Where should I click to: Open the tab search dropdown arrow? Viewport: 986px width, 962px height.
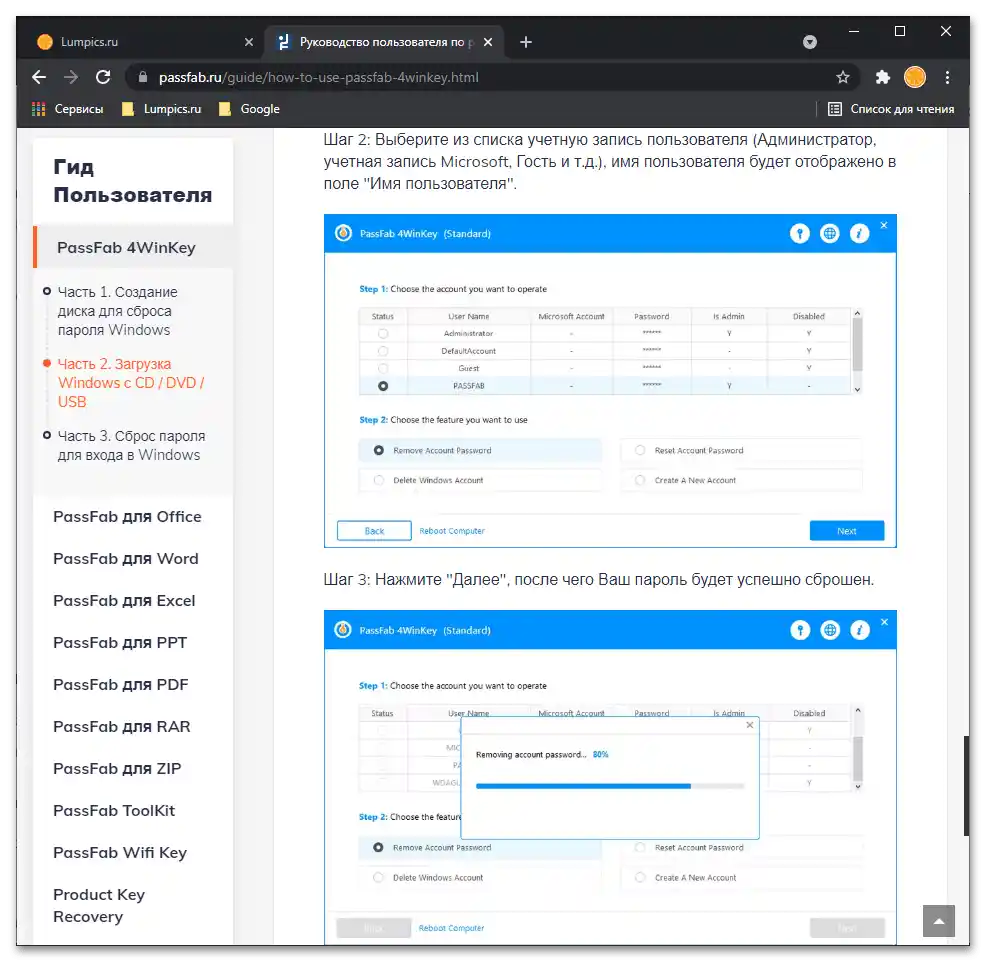pyautogui.click(x=810, y=42)
